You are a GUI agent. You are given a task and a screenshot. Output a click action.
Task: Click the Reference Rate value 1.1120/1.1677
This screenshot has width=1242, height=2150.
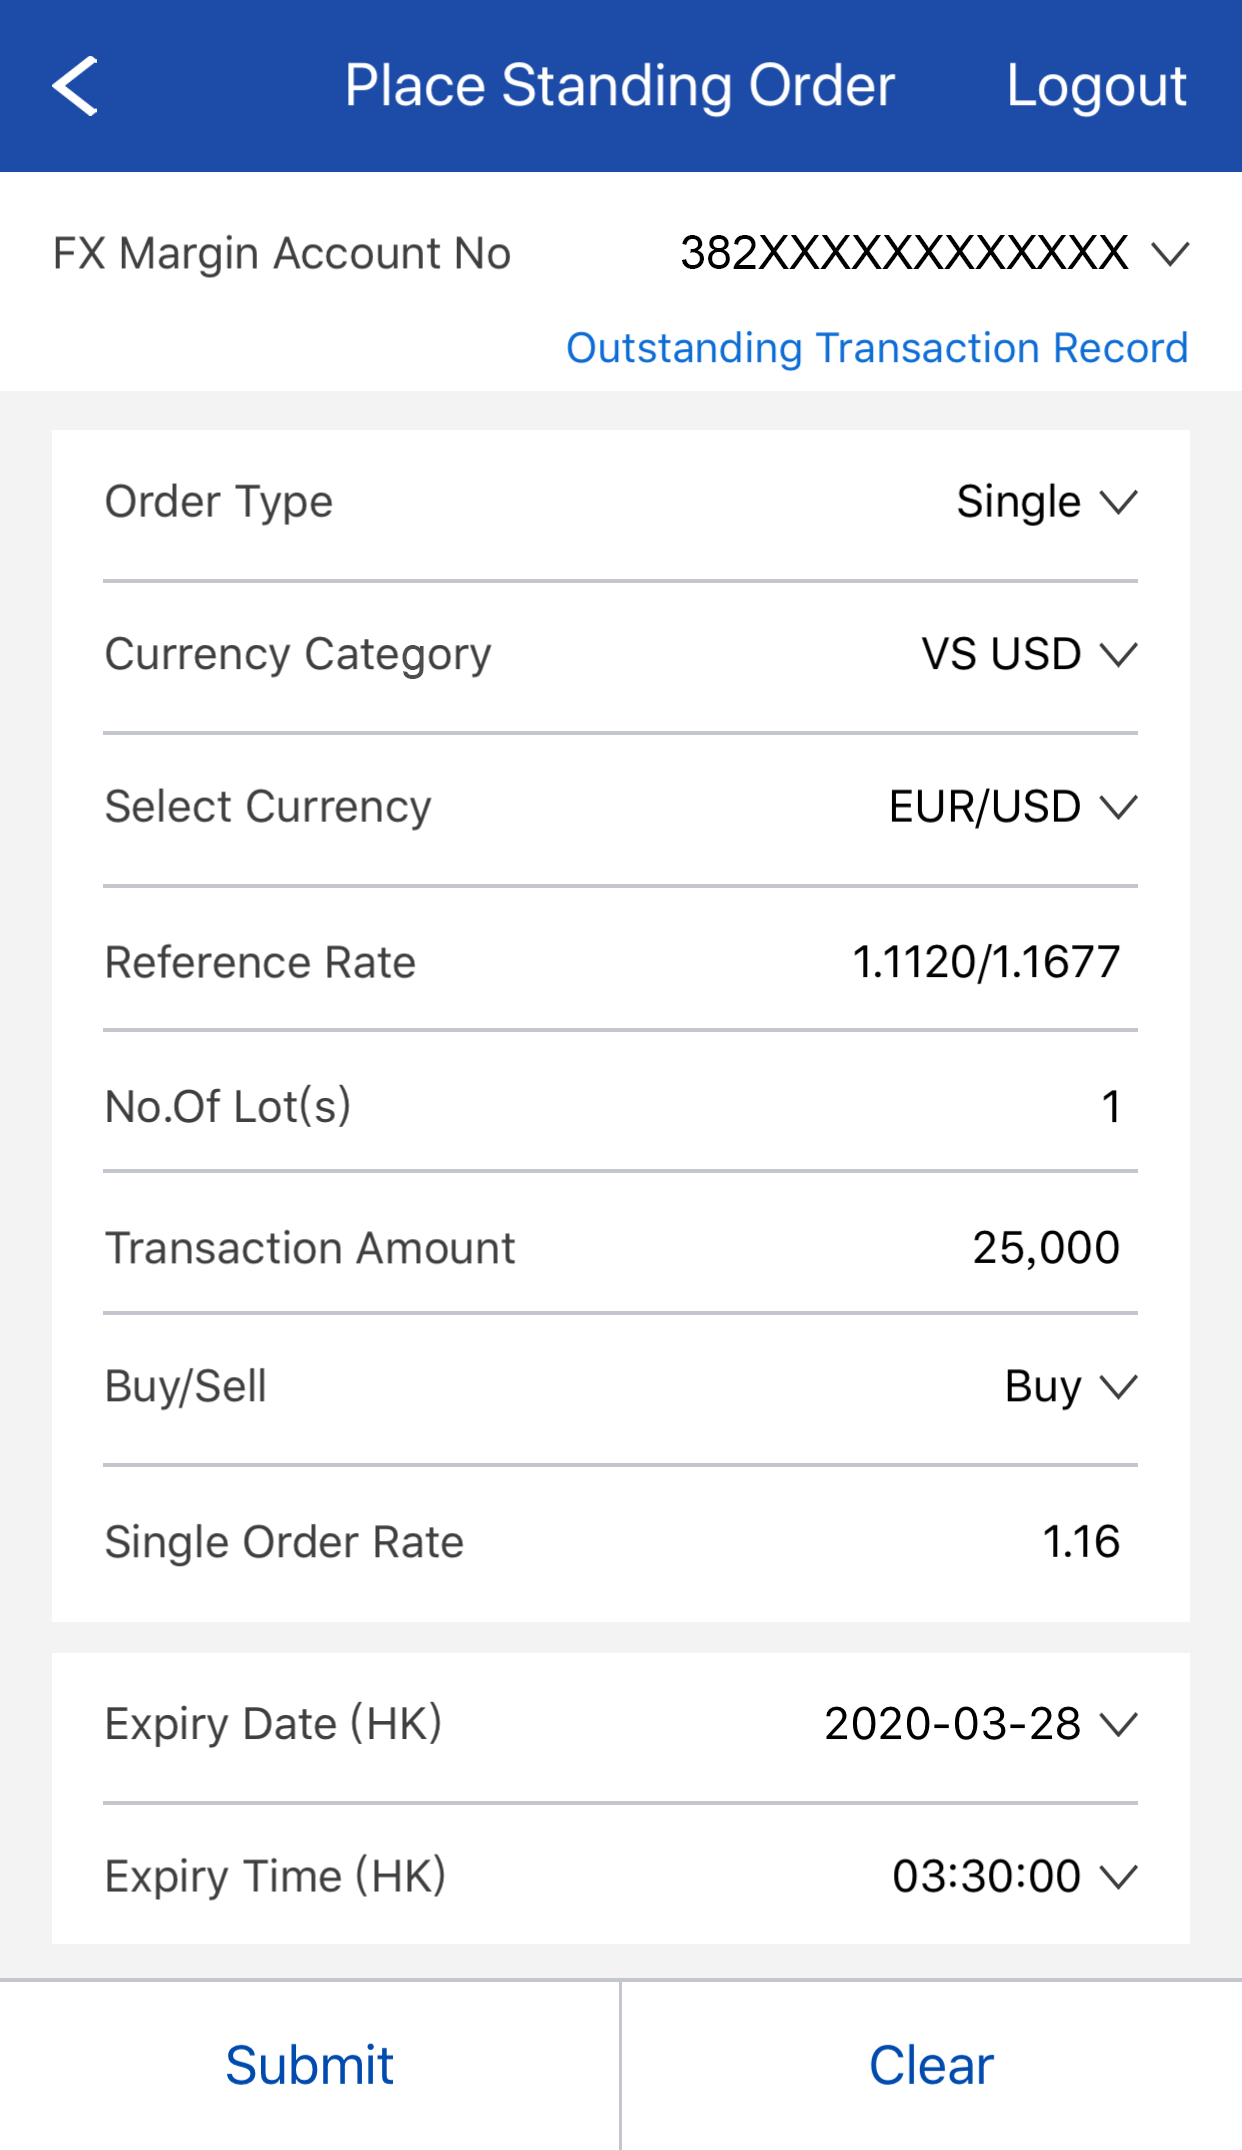point(985,962)
